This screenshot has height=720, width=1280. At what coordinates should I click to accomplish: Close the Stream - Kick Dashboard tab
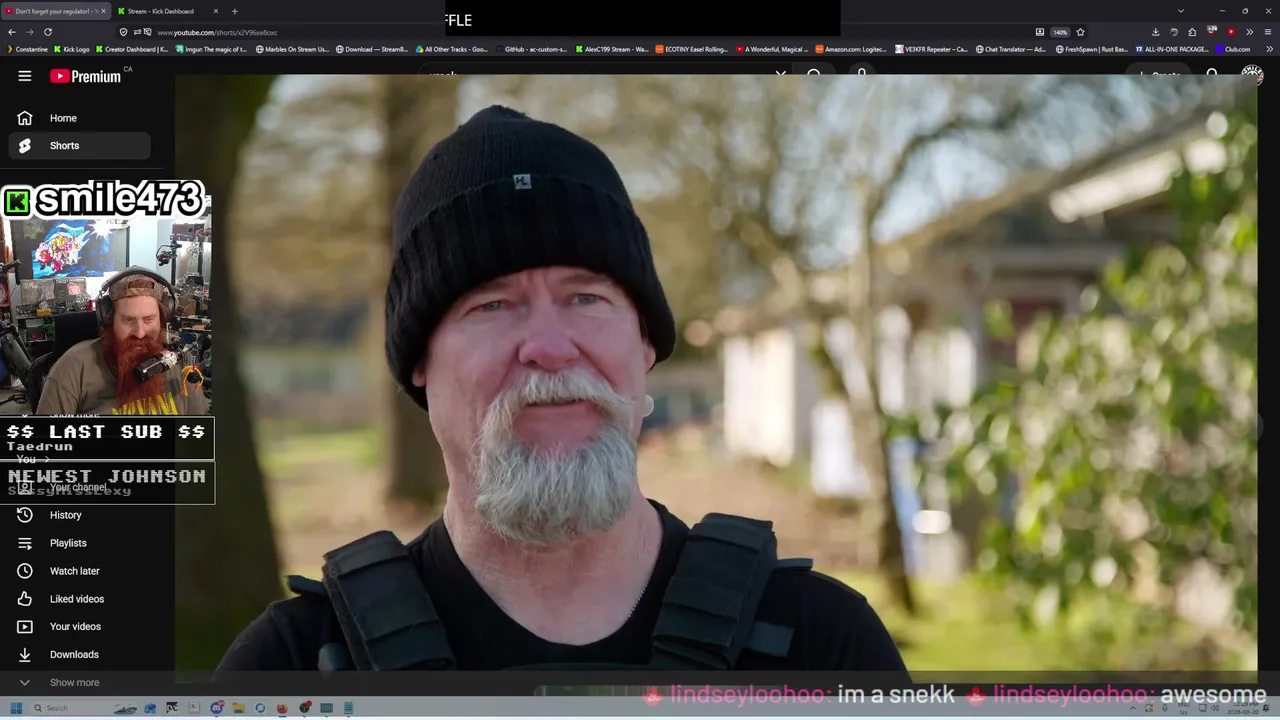click(x=216, y=11)
